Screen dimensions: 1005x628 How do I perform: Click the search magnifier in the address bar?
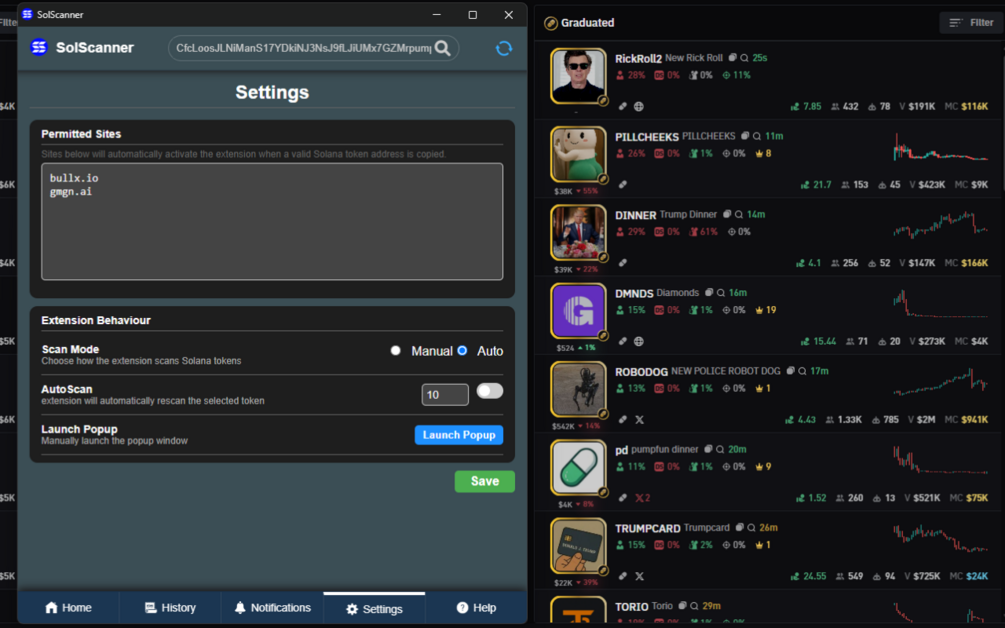(442, 48)
